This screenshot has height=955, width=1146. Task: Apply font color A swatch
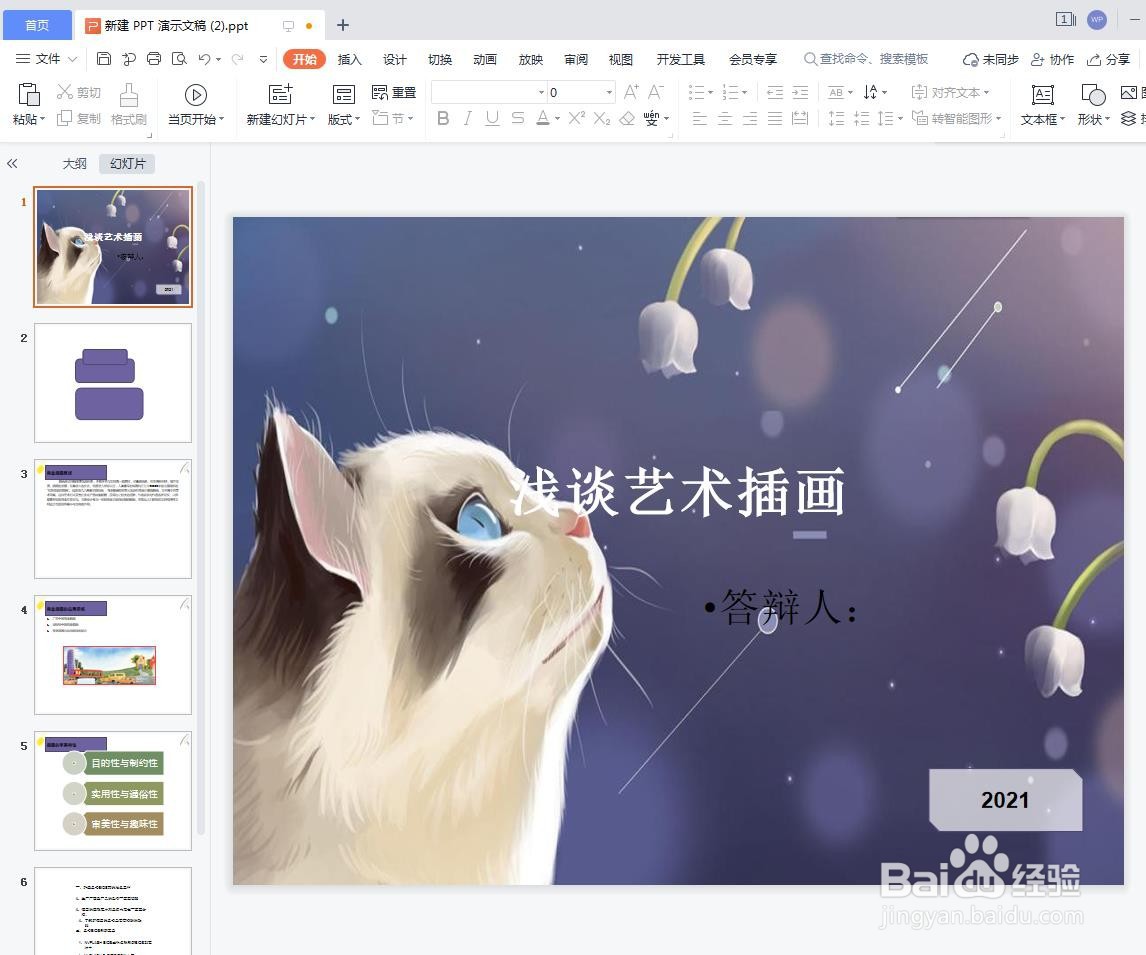click(542, 118)
